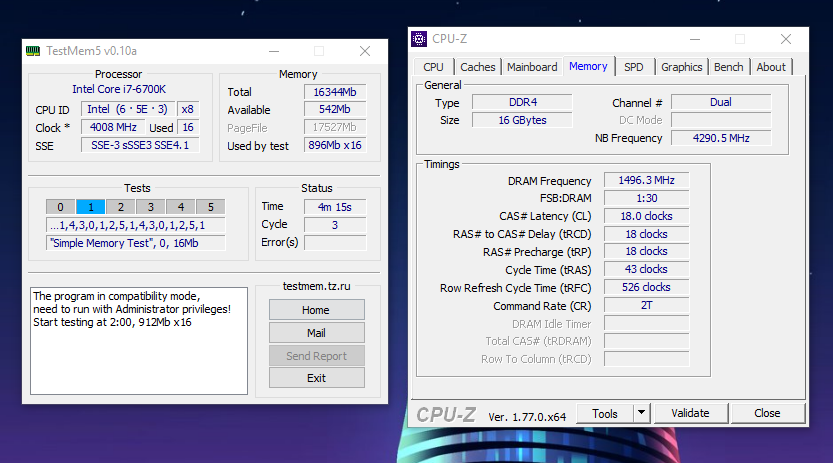The image size is (833, 463).
Task: Click the Size value 16 GBytes
Action: 522,121
